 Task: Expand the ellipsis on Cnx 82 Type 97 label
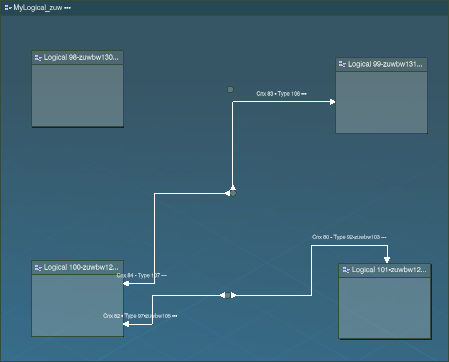(x=175, y=316)
